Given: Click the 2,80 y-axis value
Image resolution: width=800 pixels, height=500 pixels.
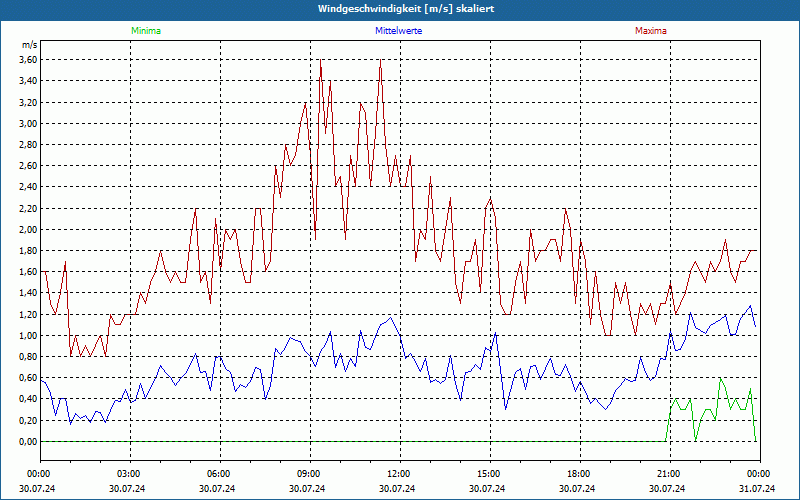Looking at the screenshot, I should click(x=28, y=144).
